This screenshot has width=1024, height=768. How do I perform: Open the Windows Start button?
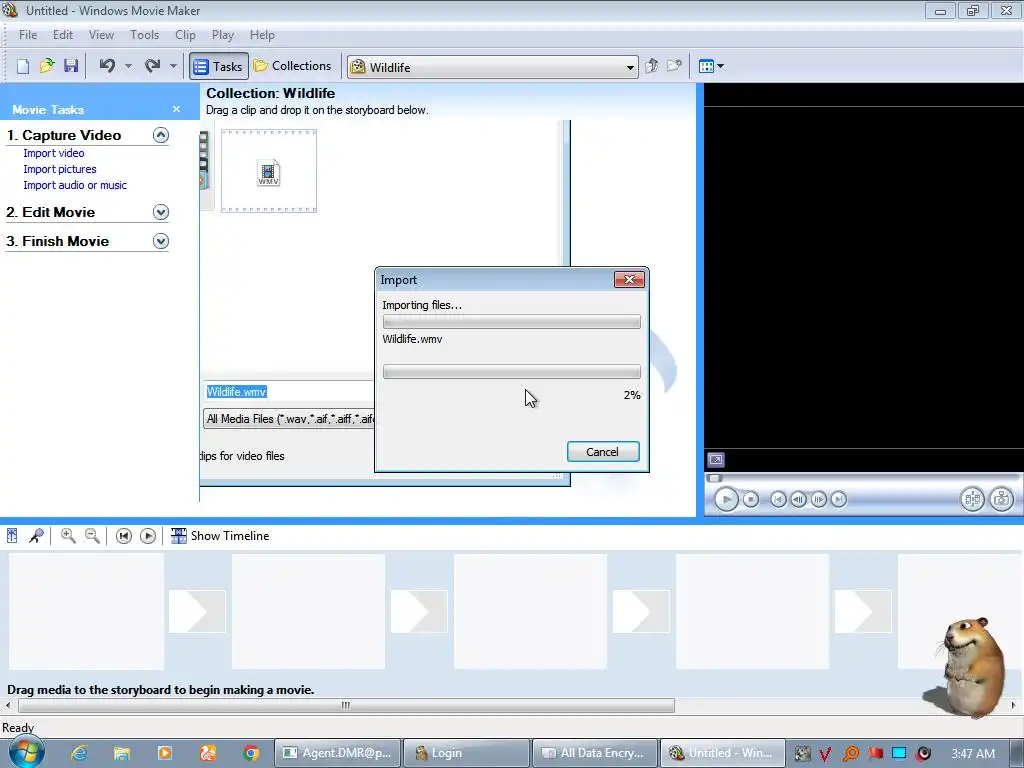[x=25, y=753]
